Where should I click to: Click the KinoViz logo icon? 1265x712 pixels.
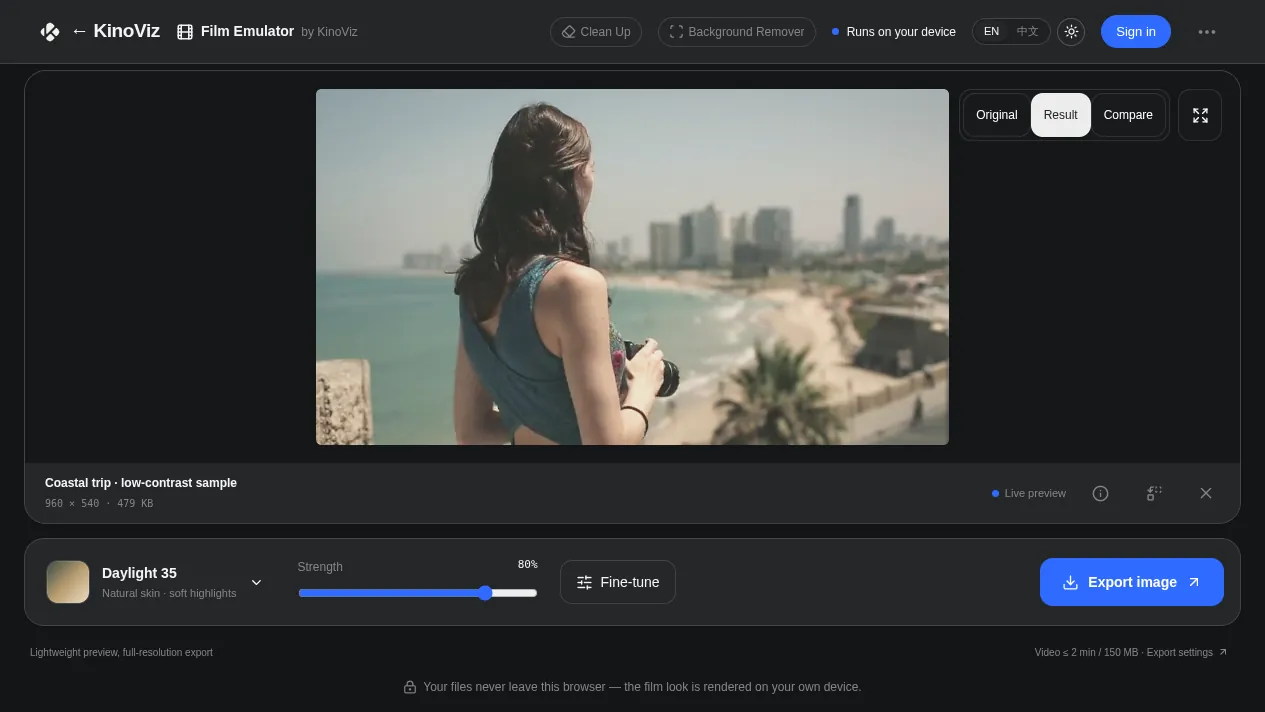tap(50, 32)
